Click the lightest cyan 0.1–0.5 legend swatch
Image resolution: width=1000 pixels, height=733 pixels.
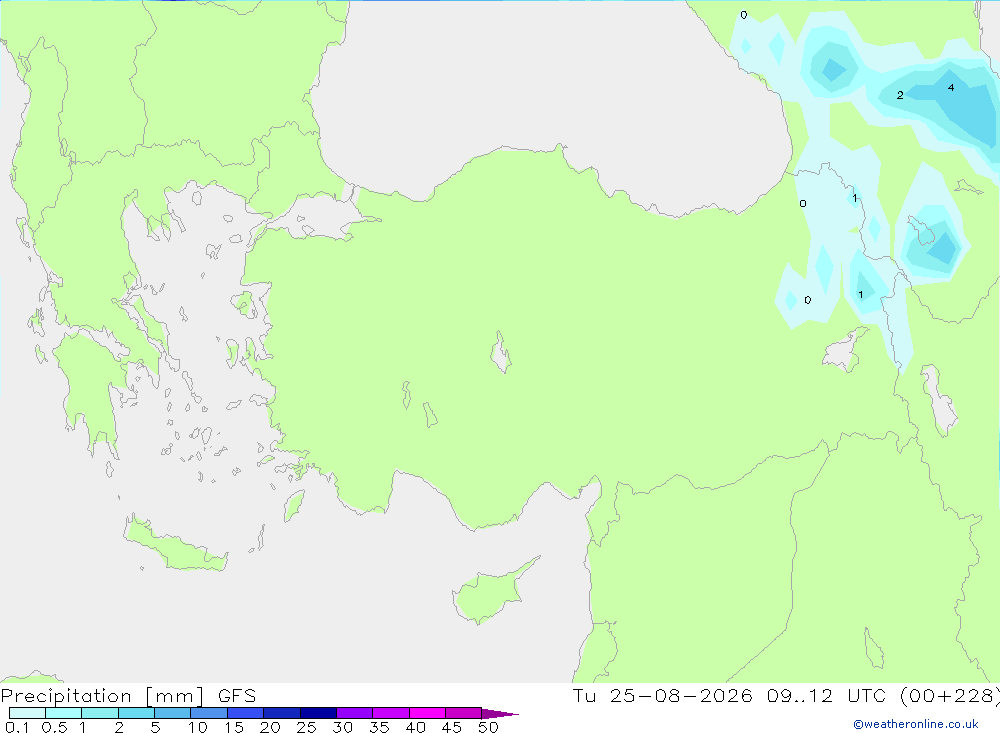(x=27, y=713)
